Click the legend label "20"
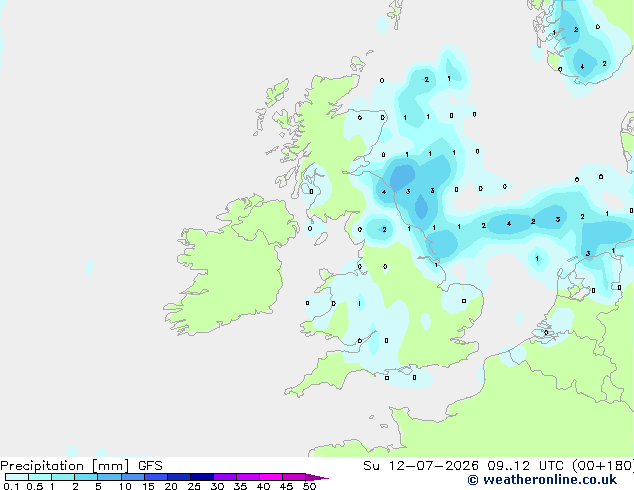The width and height of the screenshot is (634, 490). (171, 486)
